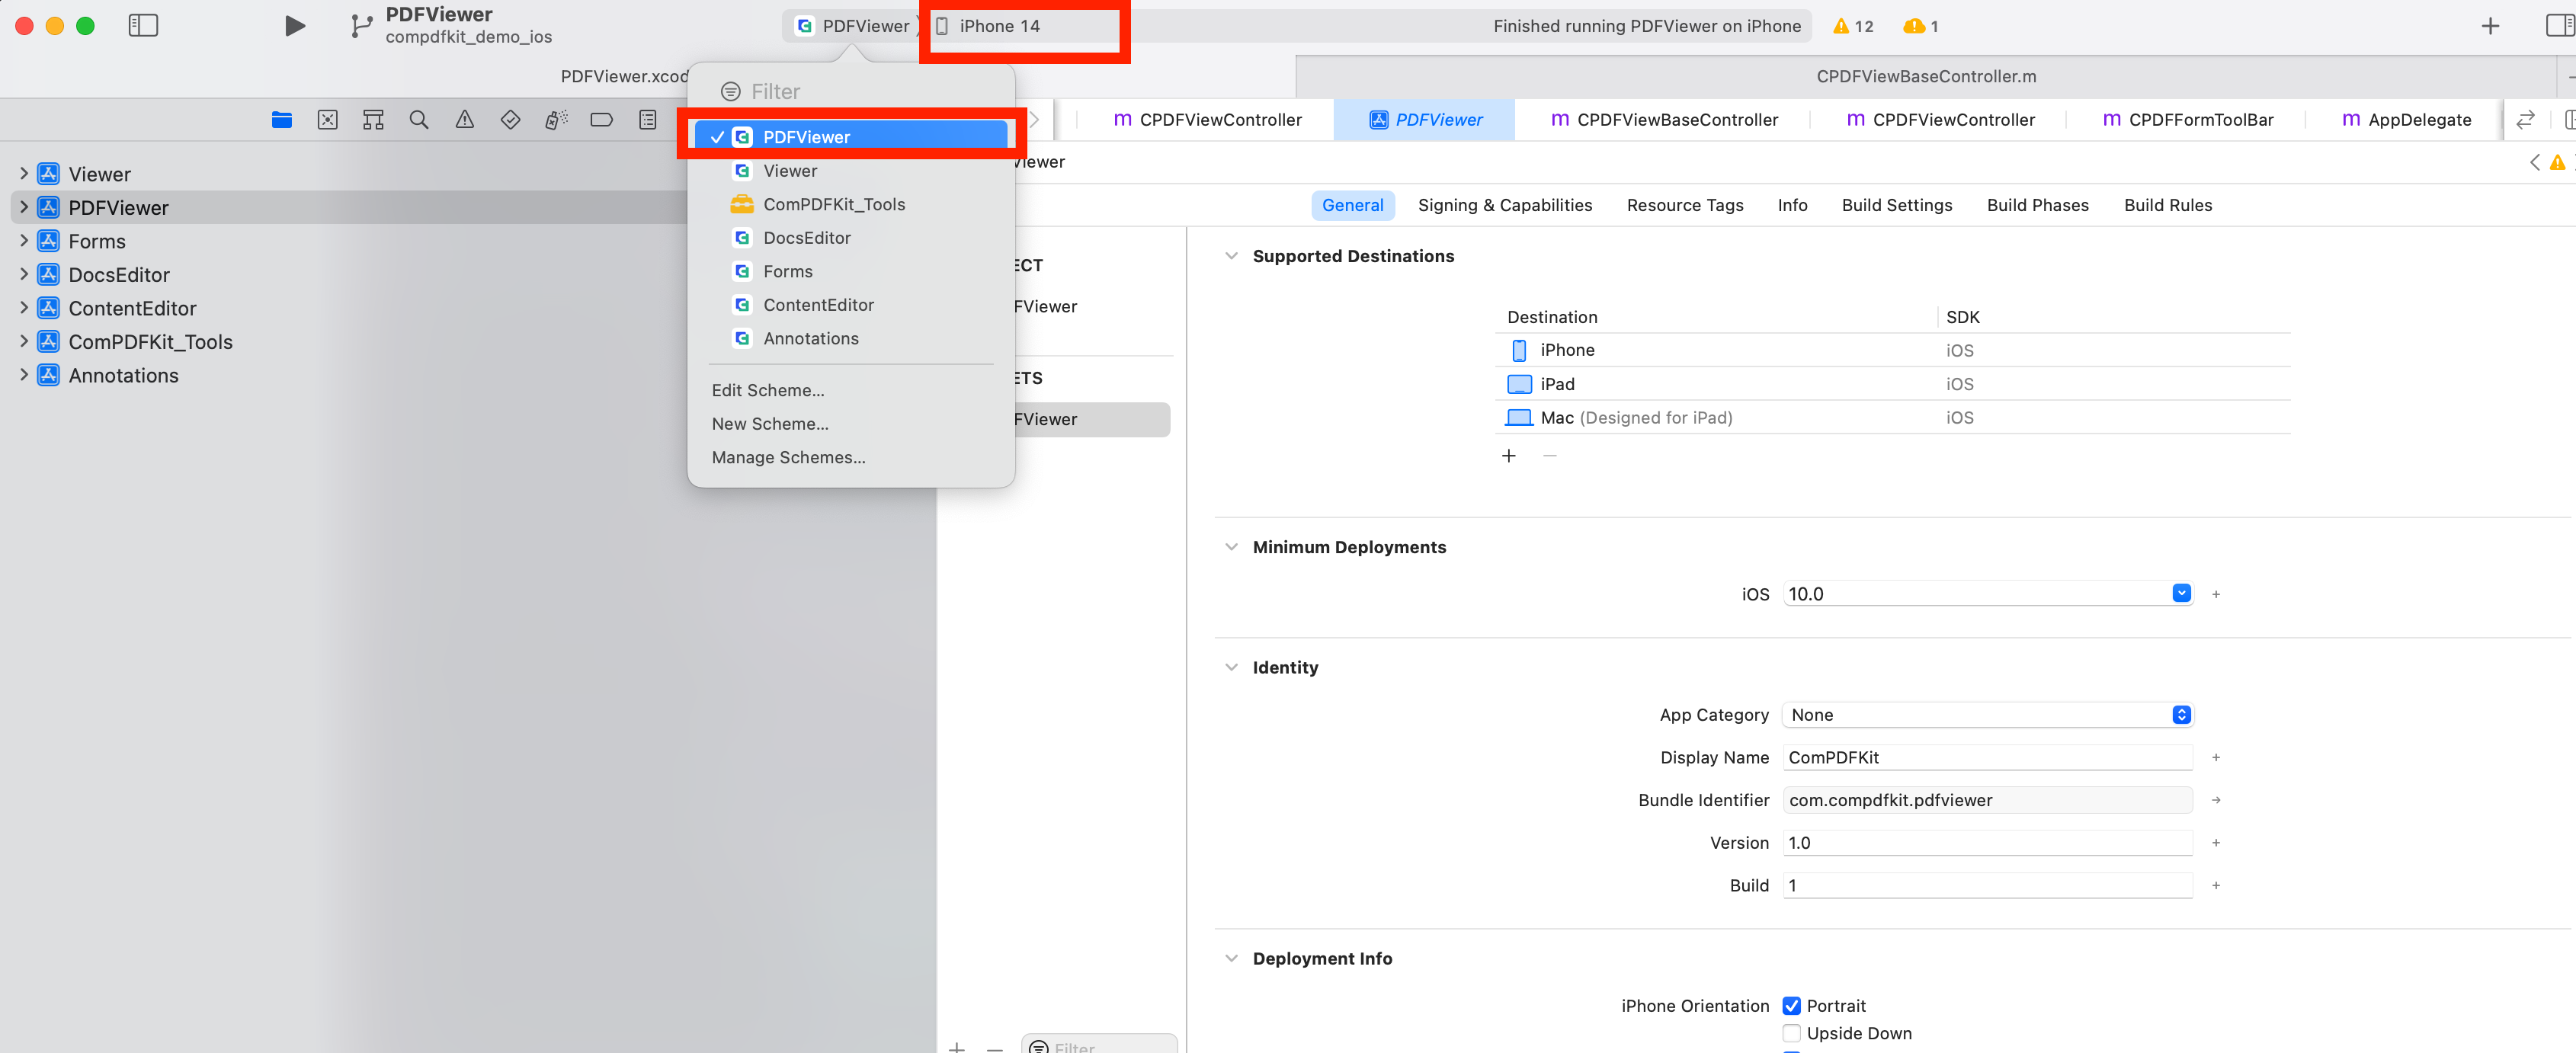2576x1053 pixels.
Task: Click the Display Name text field
Action: 1986,758
